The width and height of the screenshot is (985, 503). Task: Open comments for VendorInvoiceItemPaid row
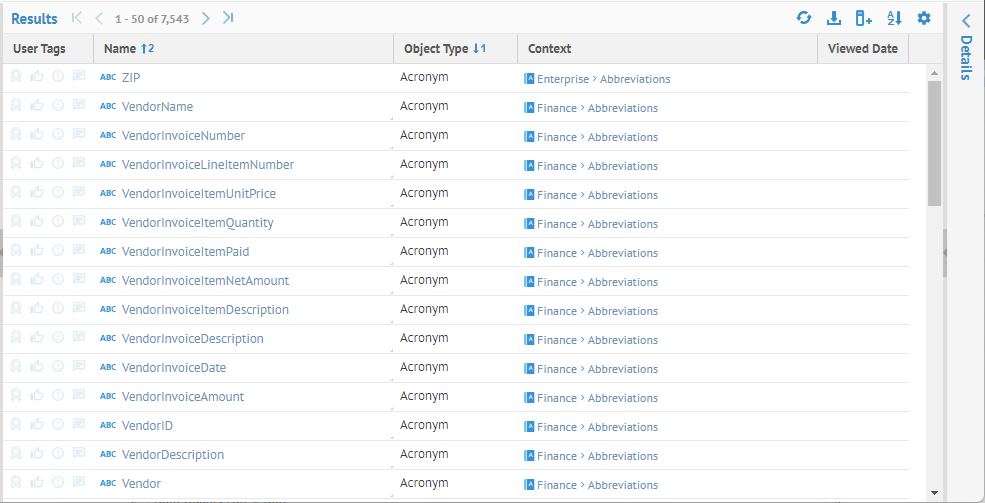pos(79,250)
